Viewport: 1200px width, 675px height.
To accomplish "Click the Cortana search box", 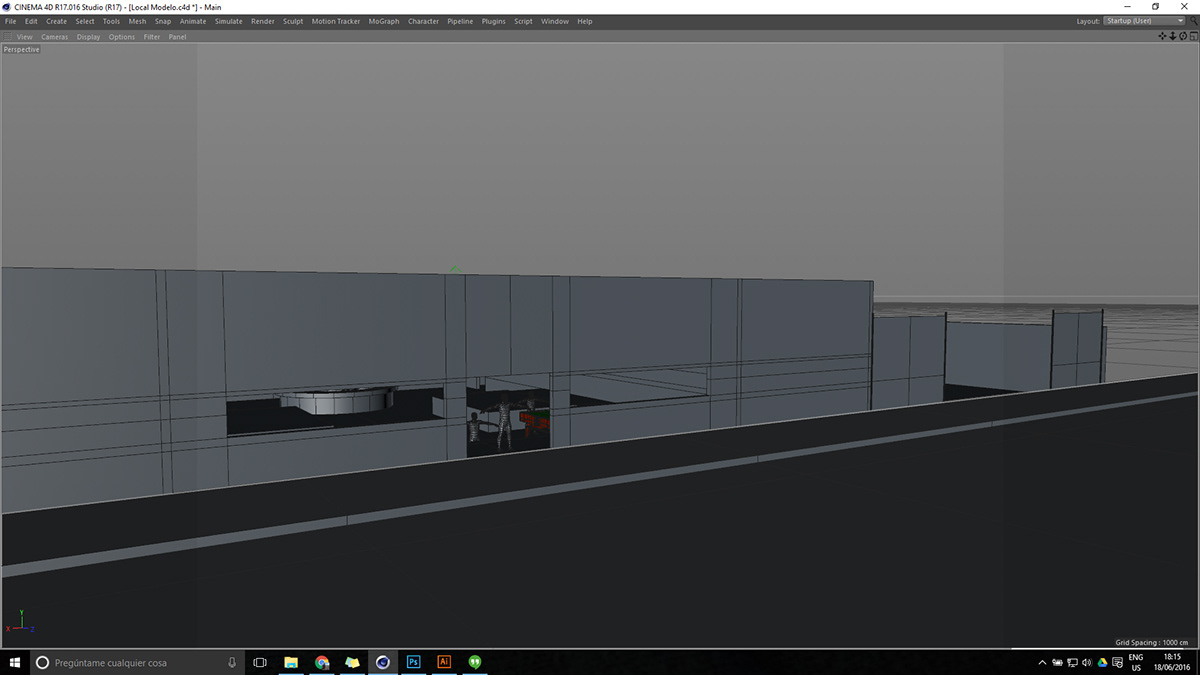I will click(130, 662).
